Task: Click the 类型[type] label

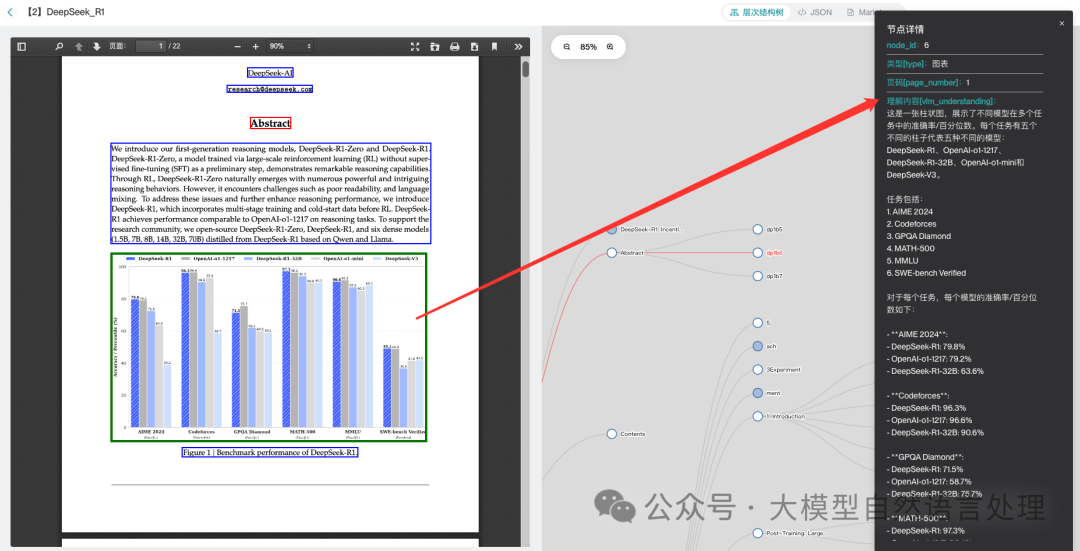Action: point(907,63)
